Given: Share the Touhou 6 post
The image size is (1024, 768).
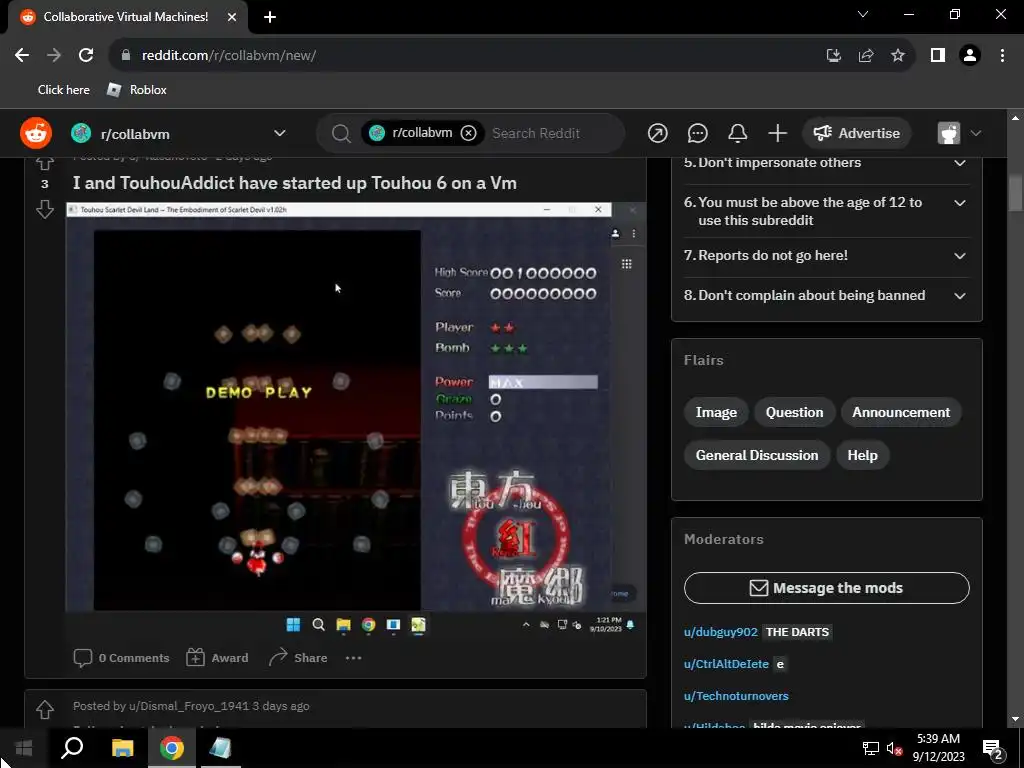Looking at the screenshot, I should click(x=298, y=658).
